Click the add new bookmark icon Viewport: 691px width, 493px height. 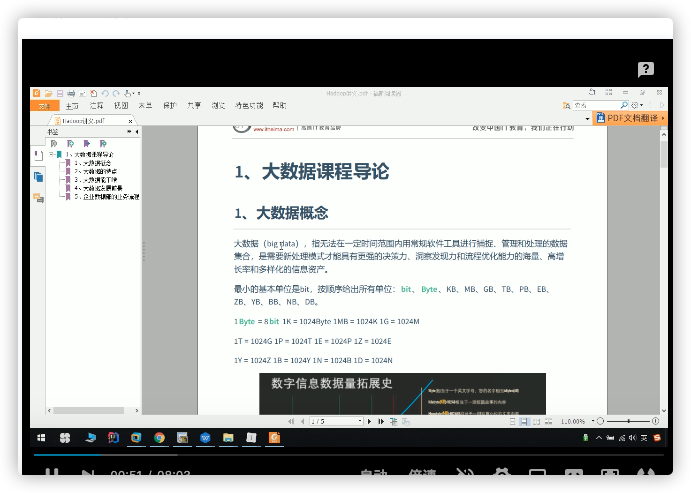[71, 144]
